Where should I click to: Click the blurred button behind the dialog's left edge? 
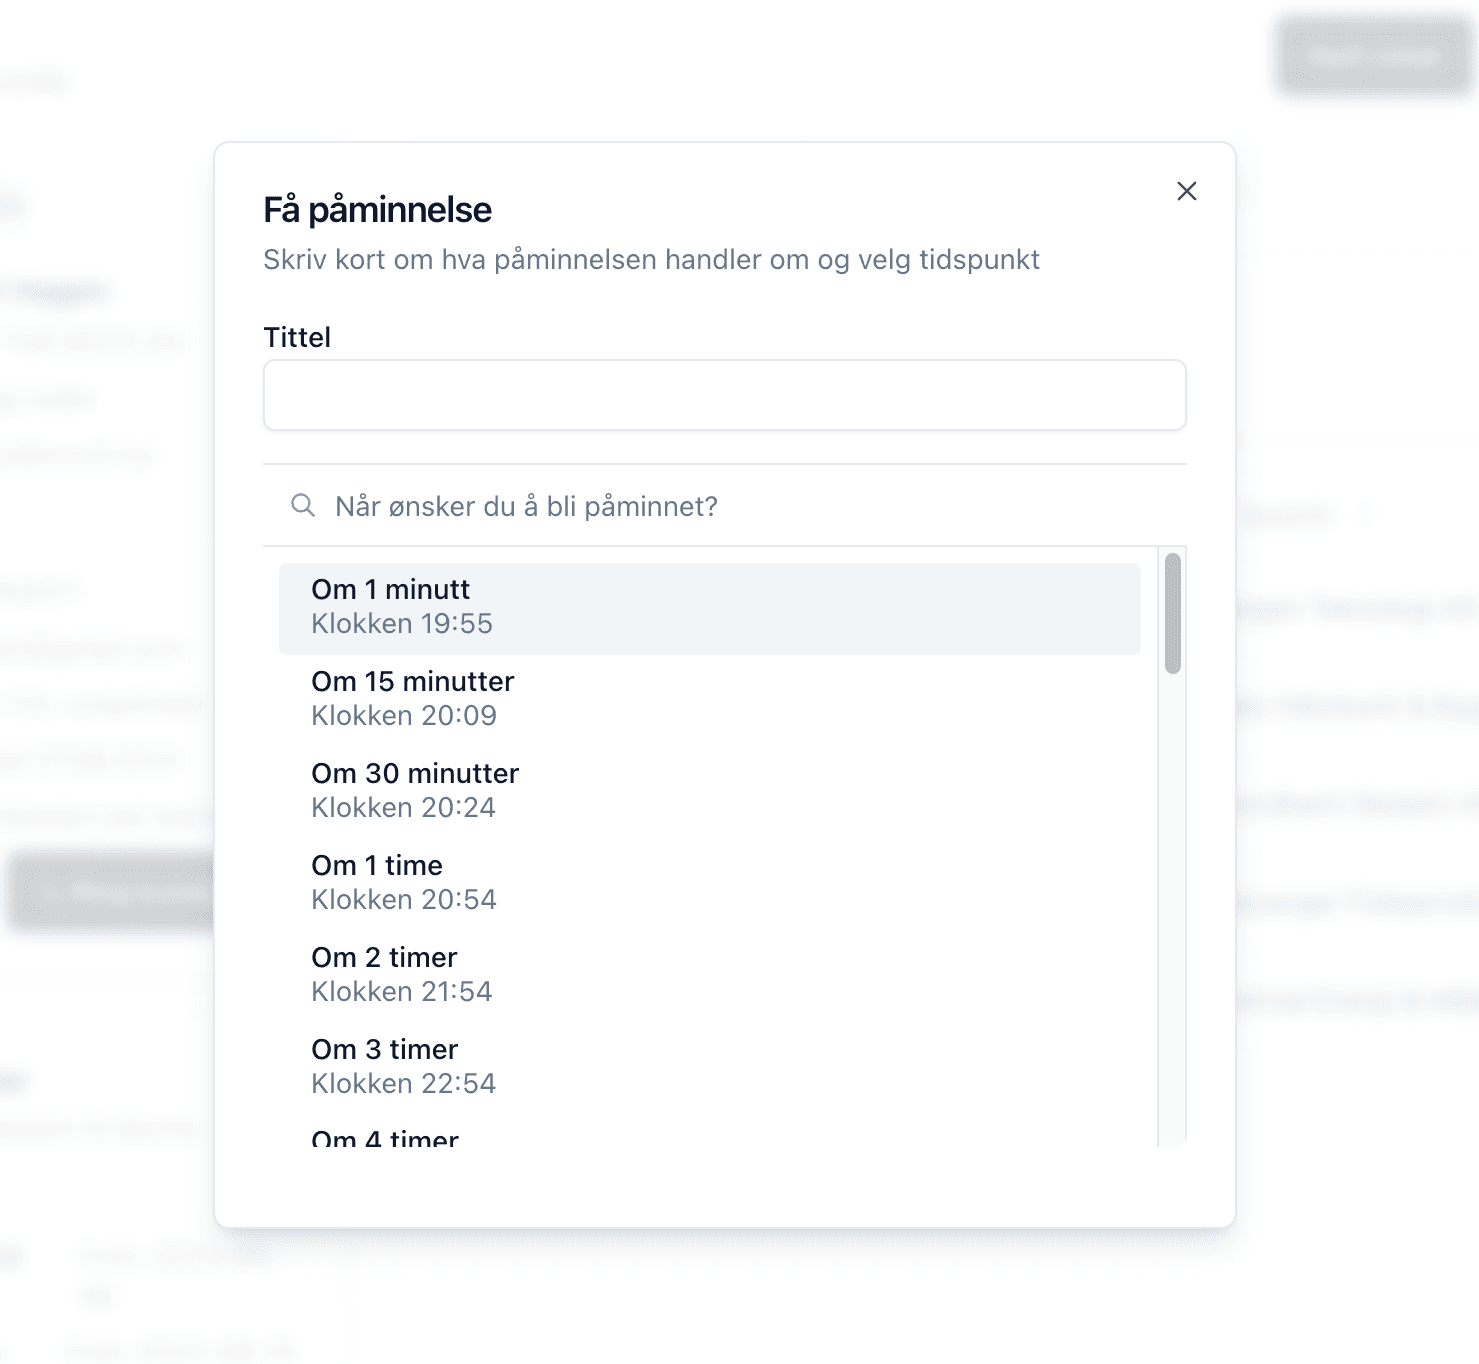tap(110, 892)
